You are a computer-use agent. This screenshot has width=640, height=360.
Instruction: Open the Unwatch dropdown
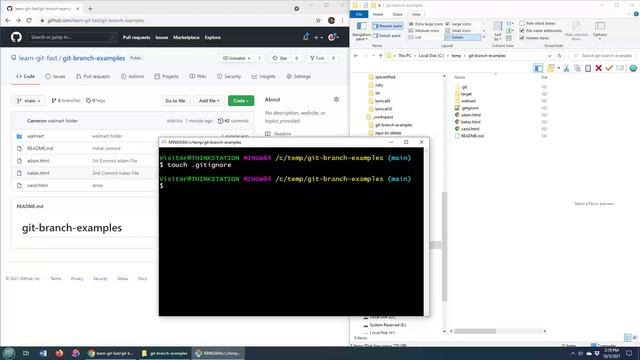pos(237,58)
